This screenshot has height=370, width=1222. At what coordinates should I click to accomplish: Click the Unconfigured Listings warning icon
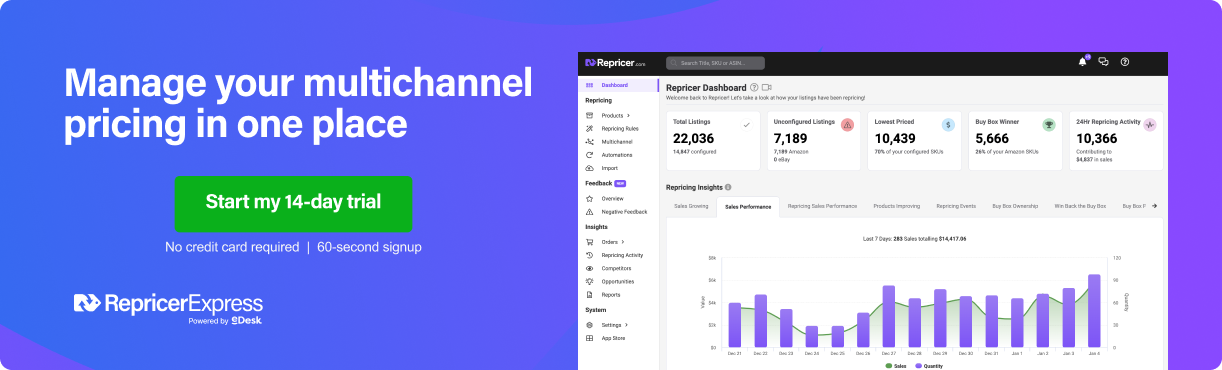847,125
